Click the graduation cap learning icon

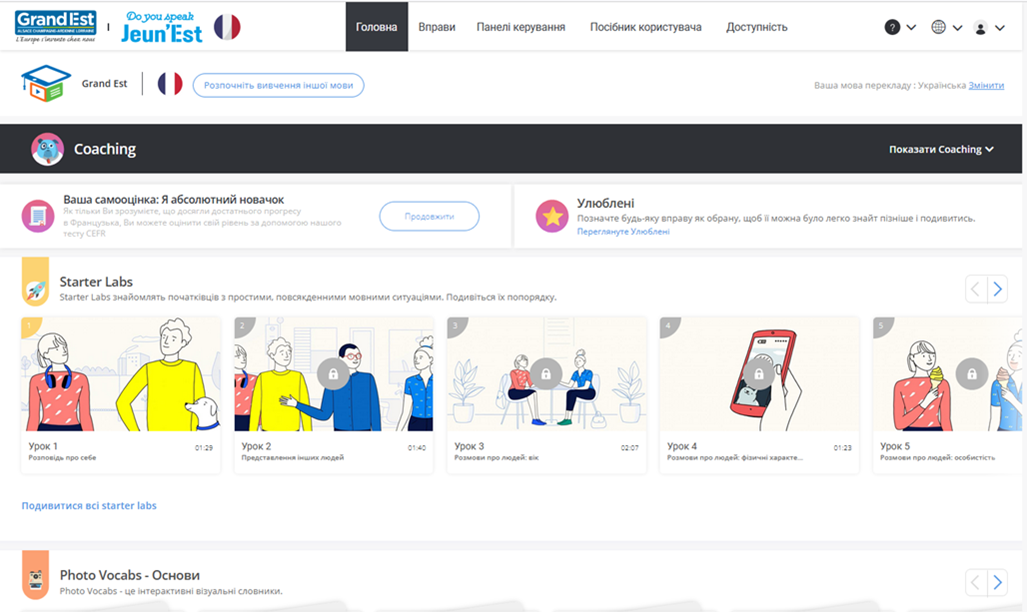coord(46,84)
